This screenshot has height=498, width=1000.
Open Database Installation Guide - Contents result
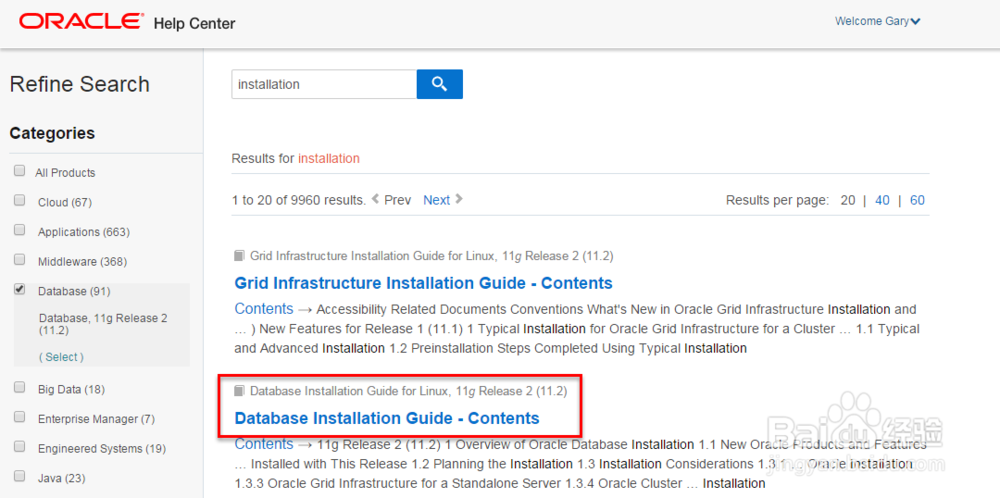pyautogui.click(x=387, y=418)
